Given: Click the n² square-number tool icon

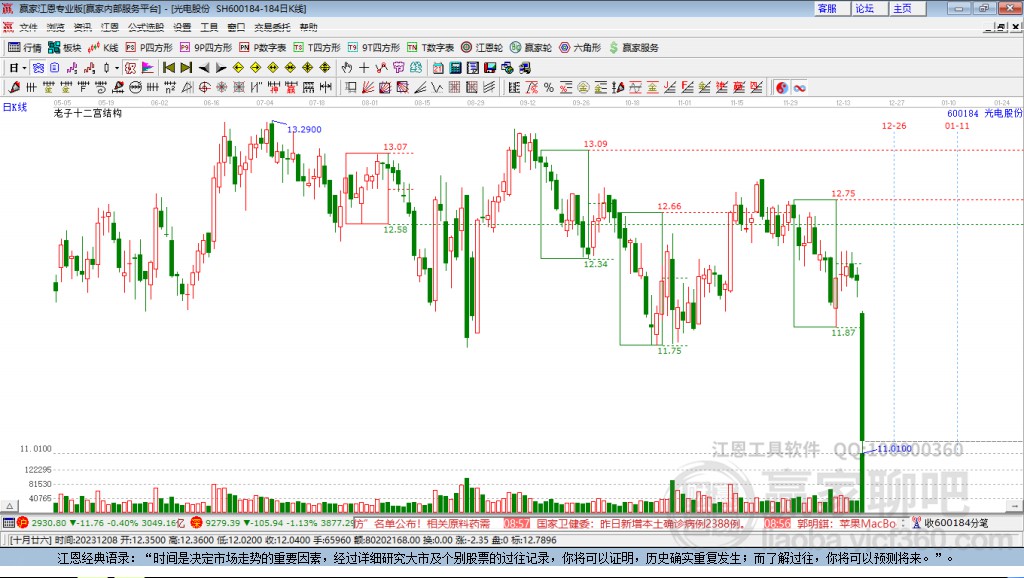Looking at the screenshot, I should pos(170,87).
